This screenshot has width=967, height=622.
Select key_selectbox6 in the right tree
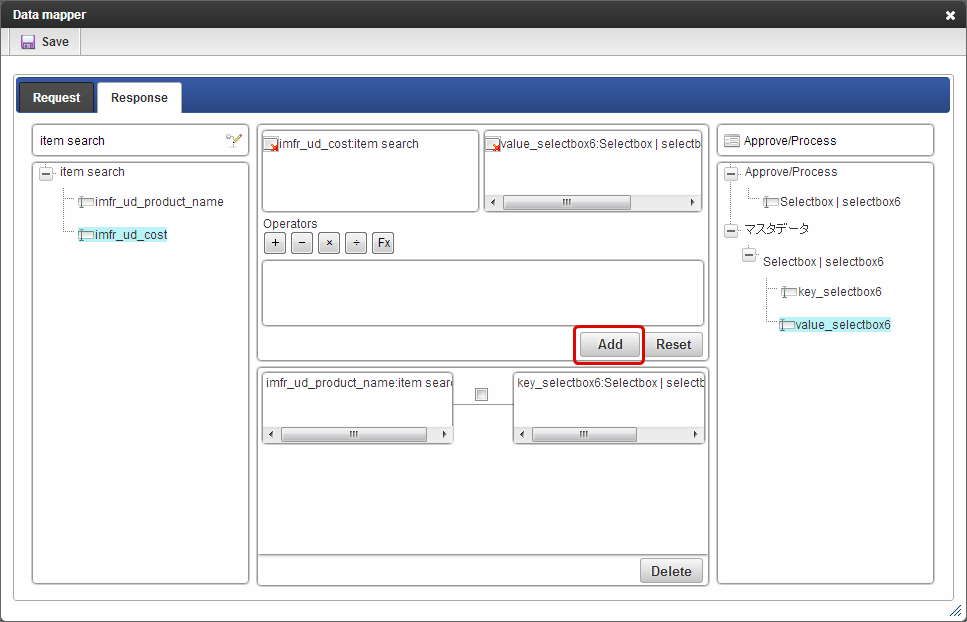click(x=839, y=292)
